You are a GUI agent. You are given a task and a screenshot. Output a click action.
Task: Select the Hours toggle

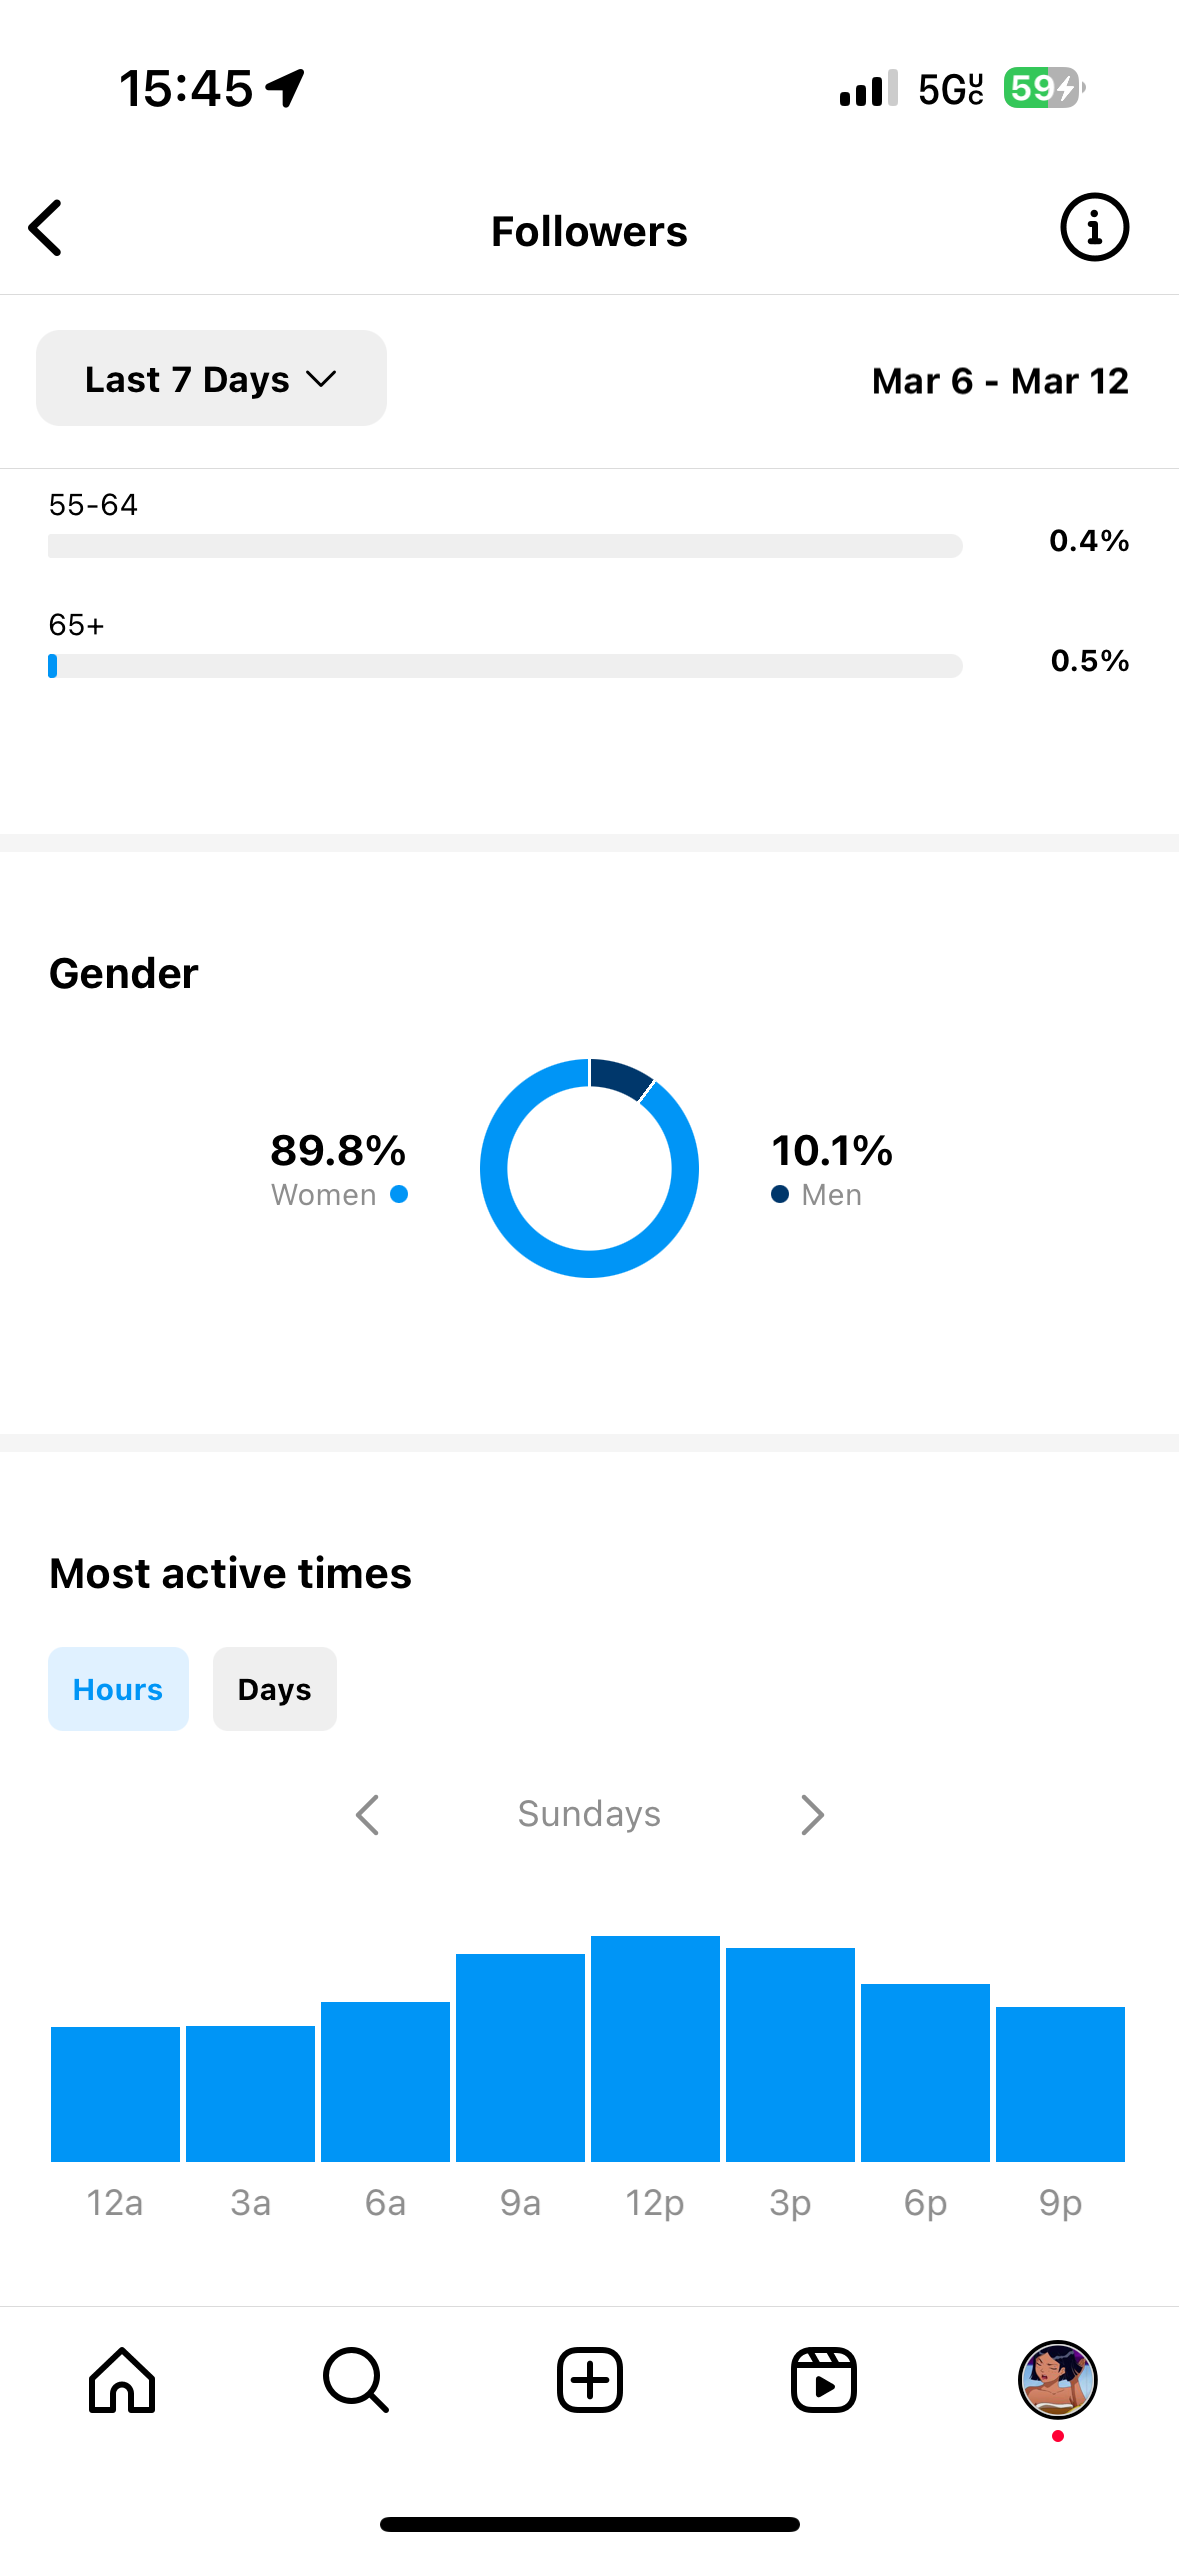(x=118, y=1689)
